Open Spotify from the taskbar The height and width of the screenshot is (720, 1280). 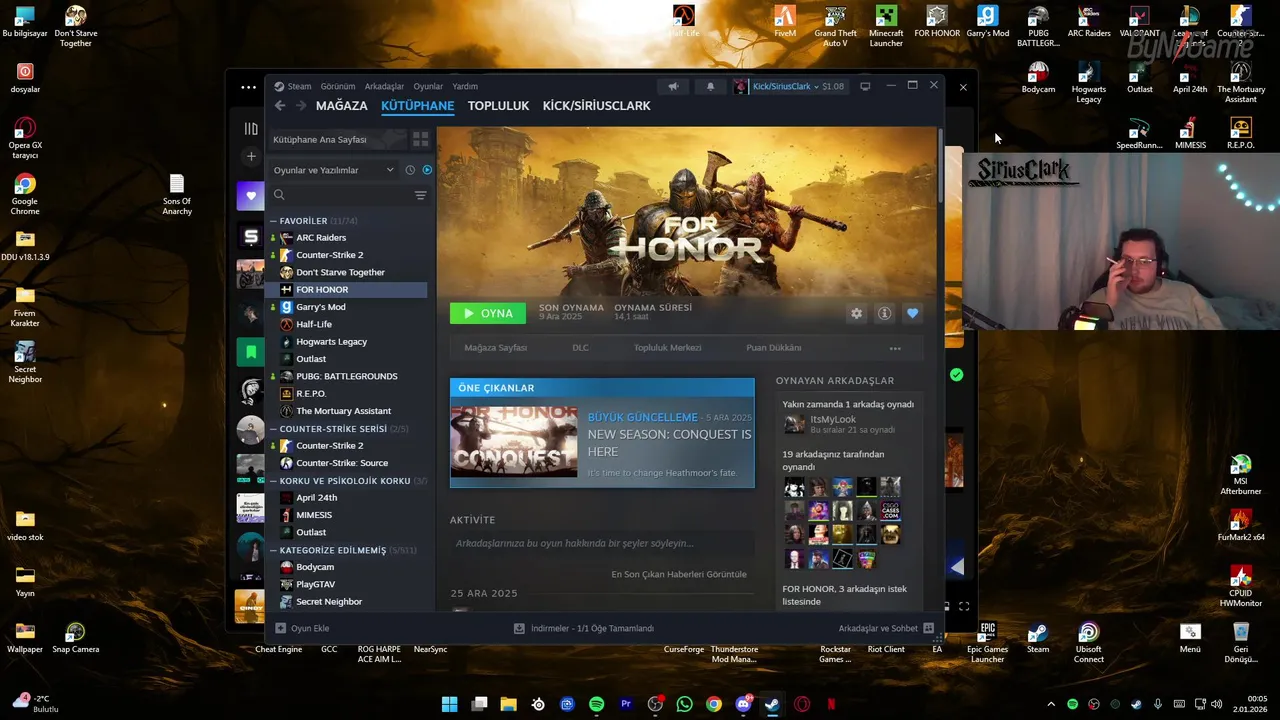pyautogui.click(x=596, y=704)
